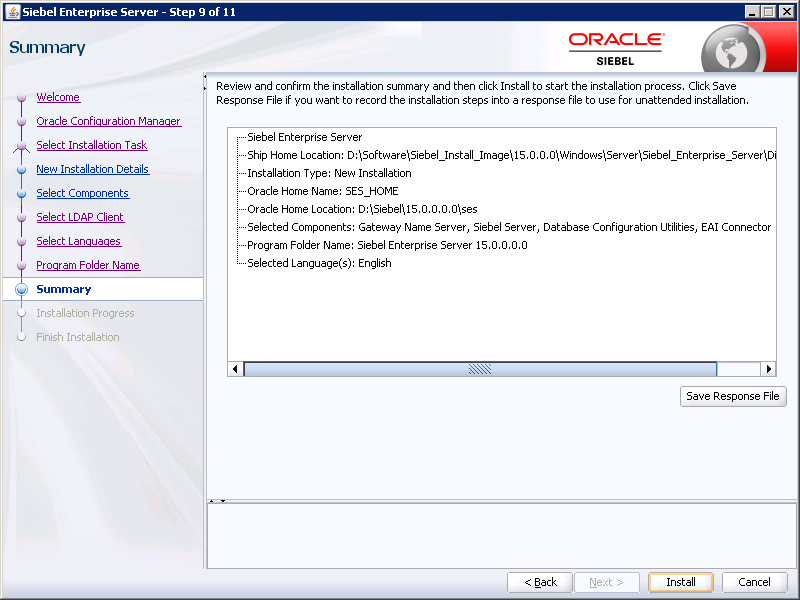This screenshot has height=600, width=800.
Task: Click the down arrow on the horizontal splitter
Action: [x=223, y=501]
